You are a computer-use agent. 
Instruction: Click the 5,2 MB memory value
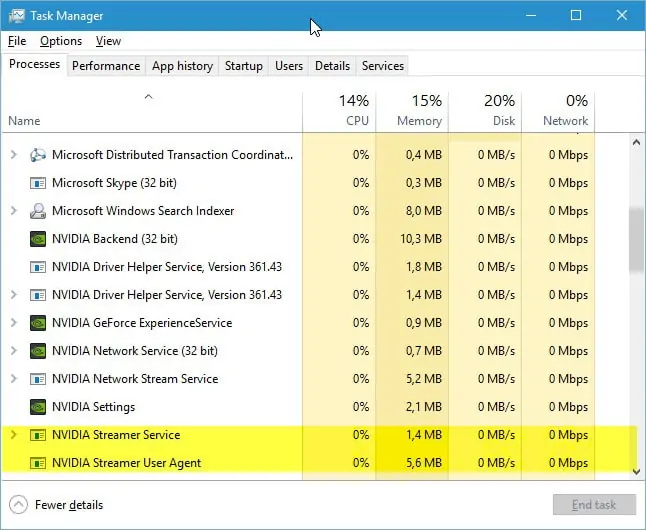point(424,379)
